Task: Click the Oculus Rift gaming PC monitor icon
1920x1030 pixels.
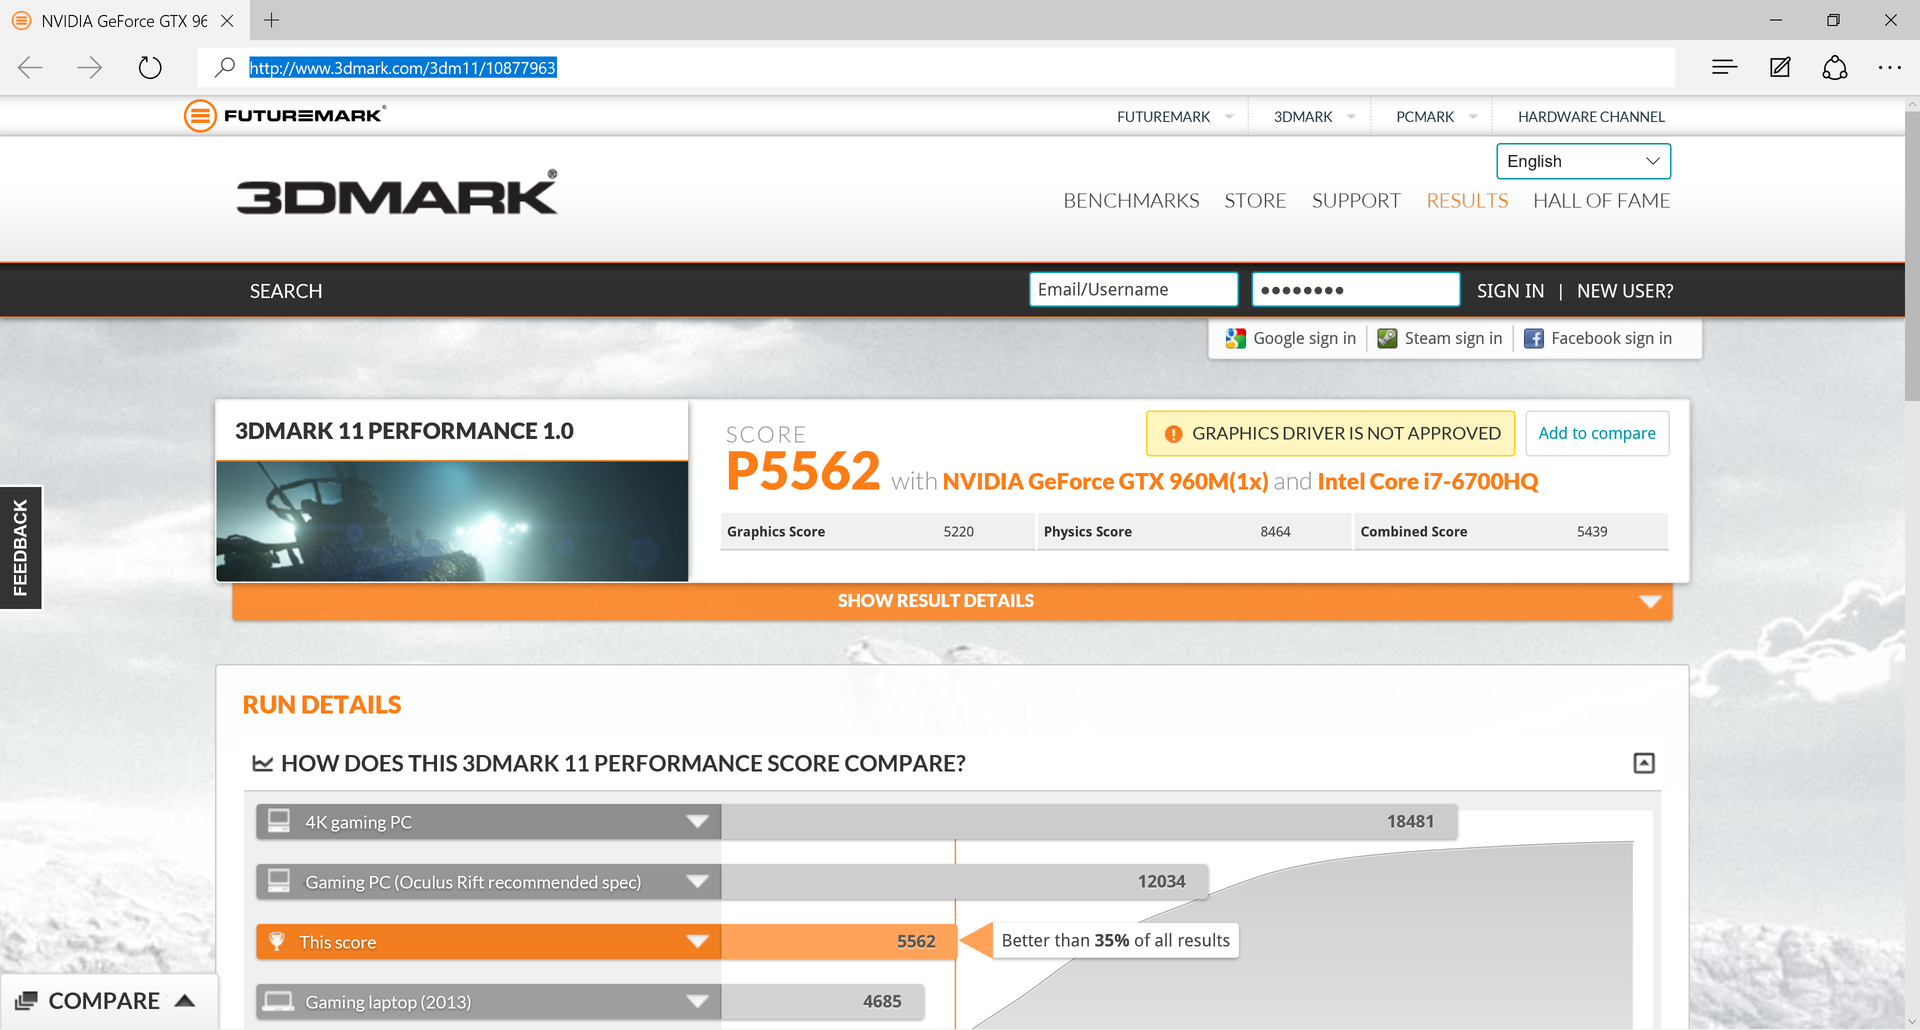Action: click(x=279, y=881)
